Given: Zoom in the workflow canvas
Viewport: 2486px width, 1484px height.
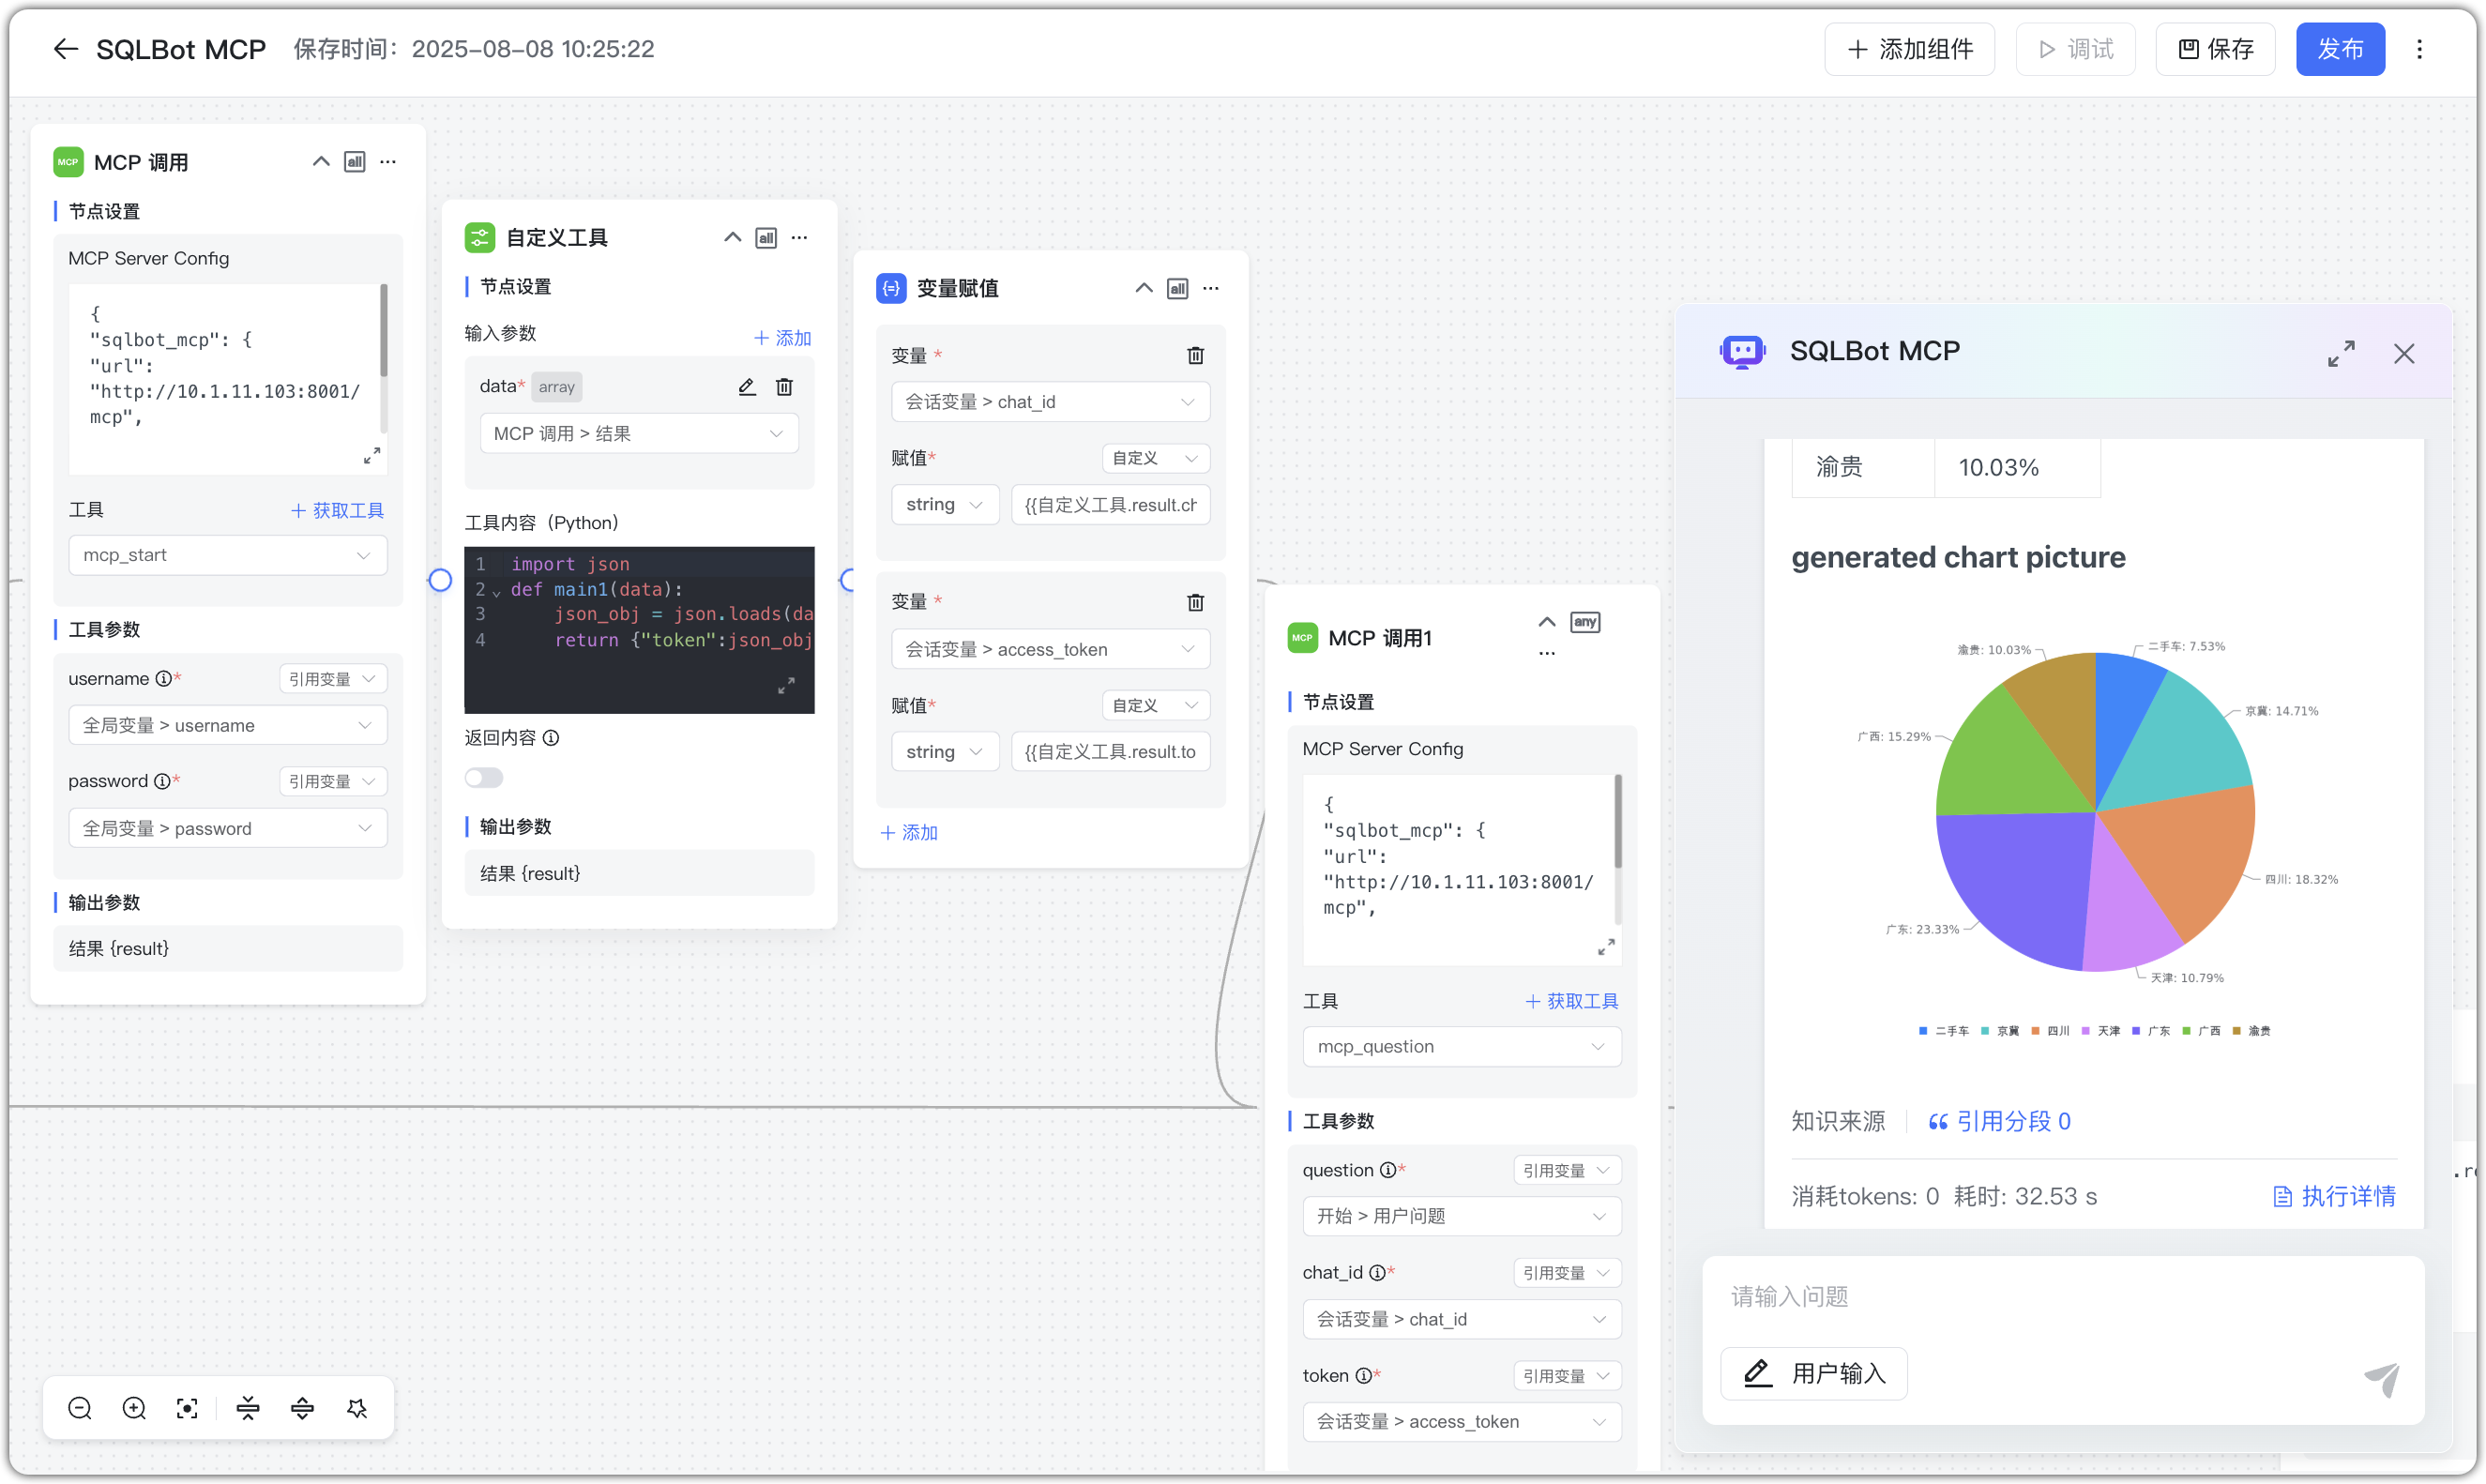Looking at the screenshot, I should [133, 1407].
